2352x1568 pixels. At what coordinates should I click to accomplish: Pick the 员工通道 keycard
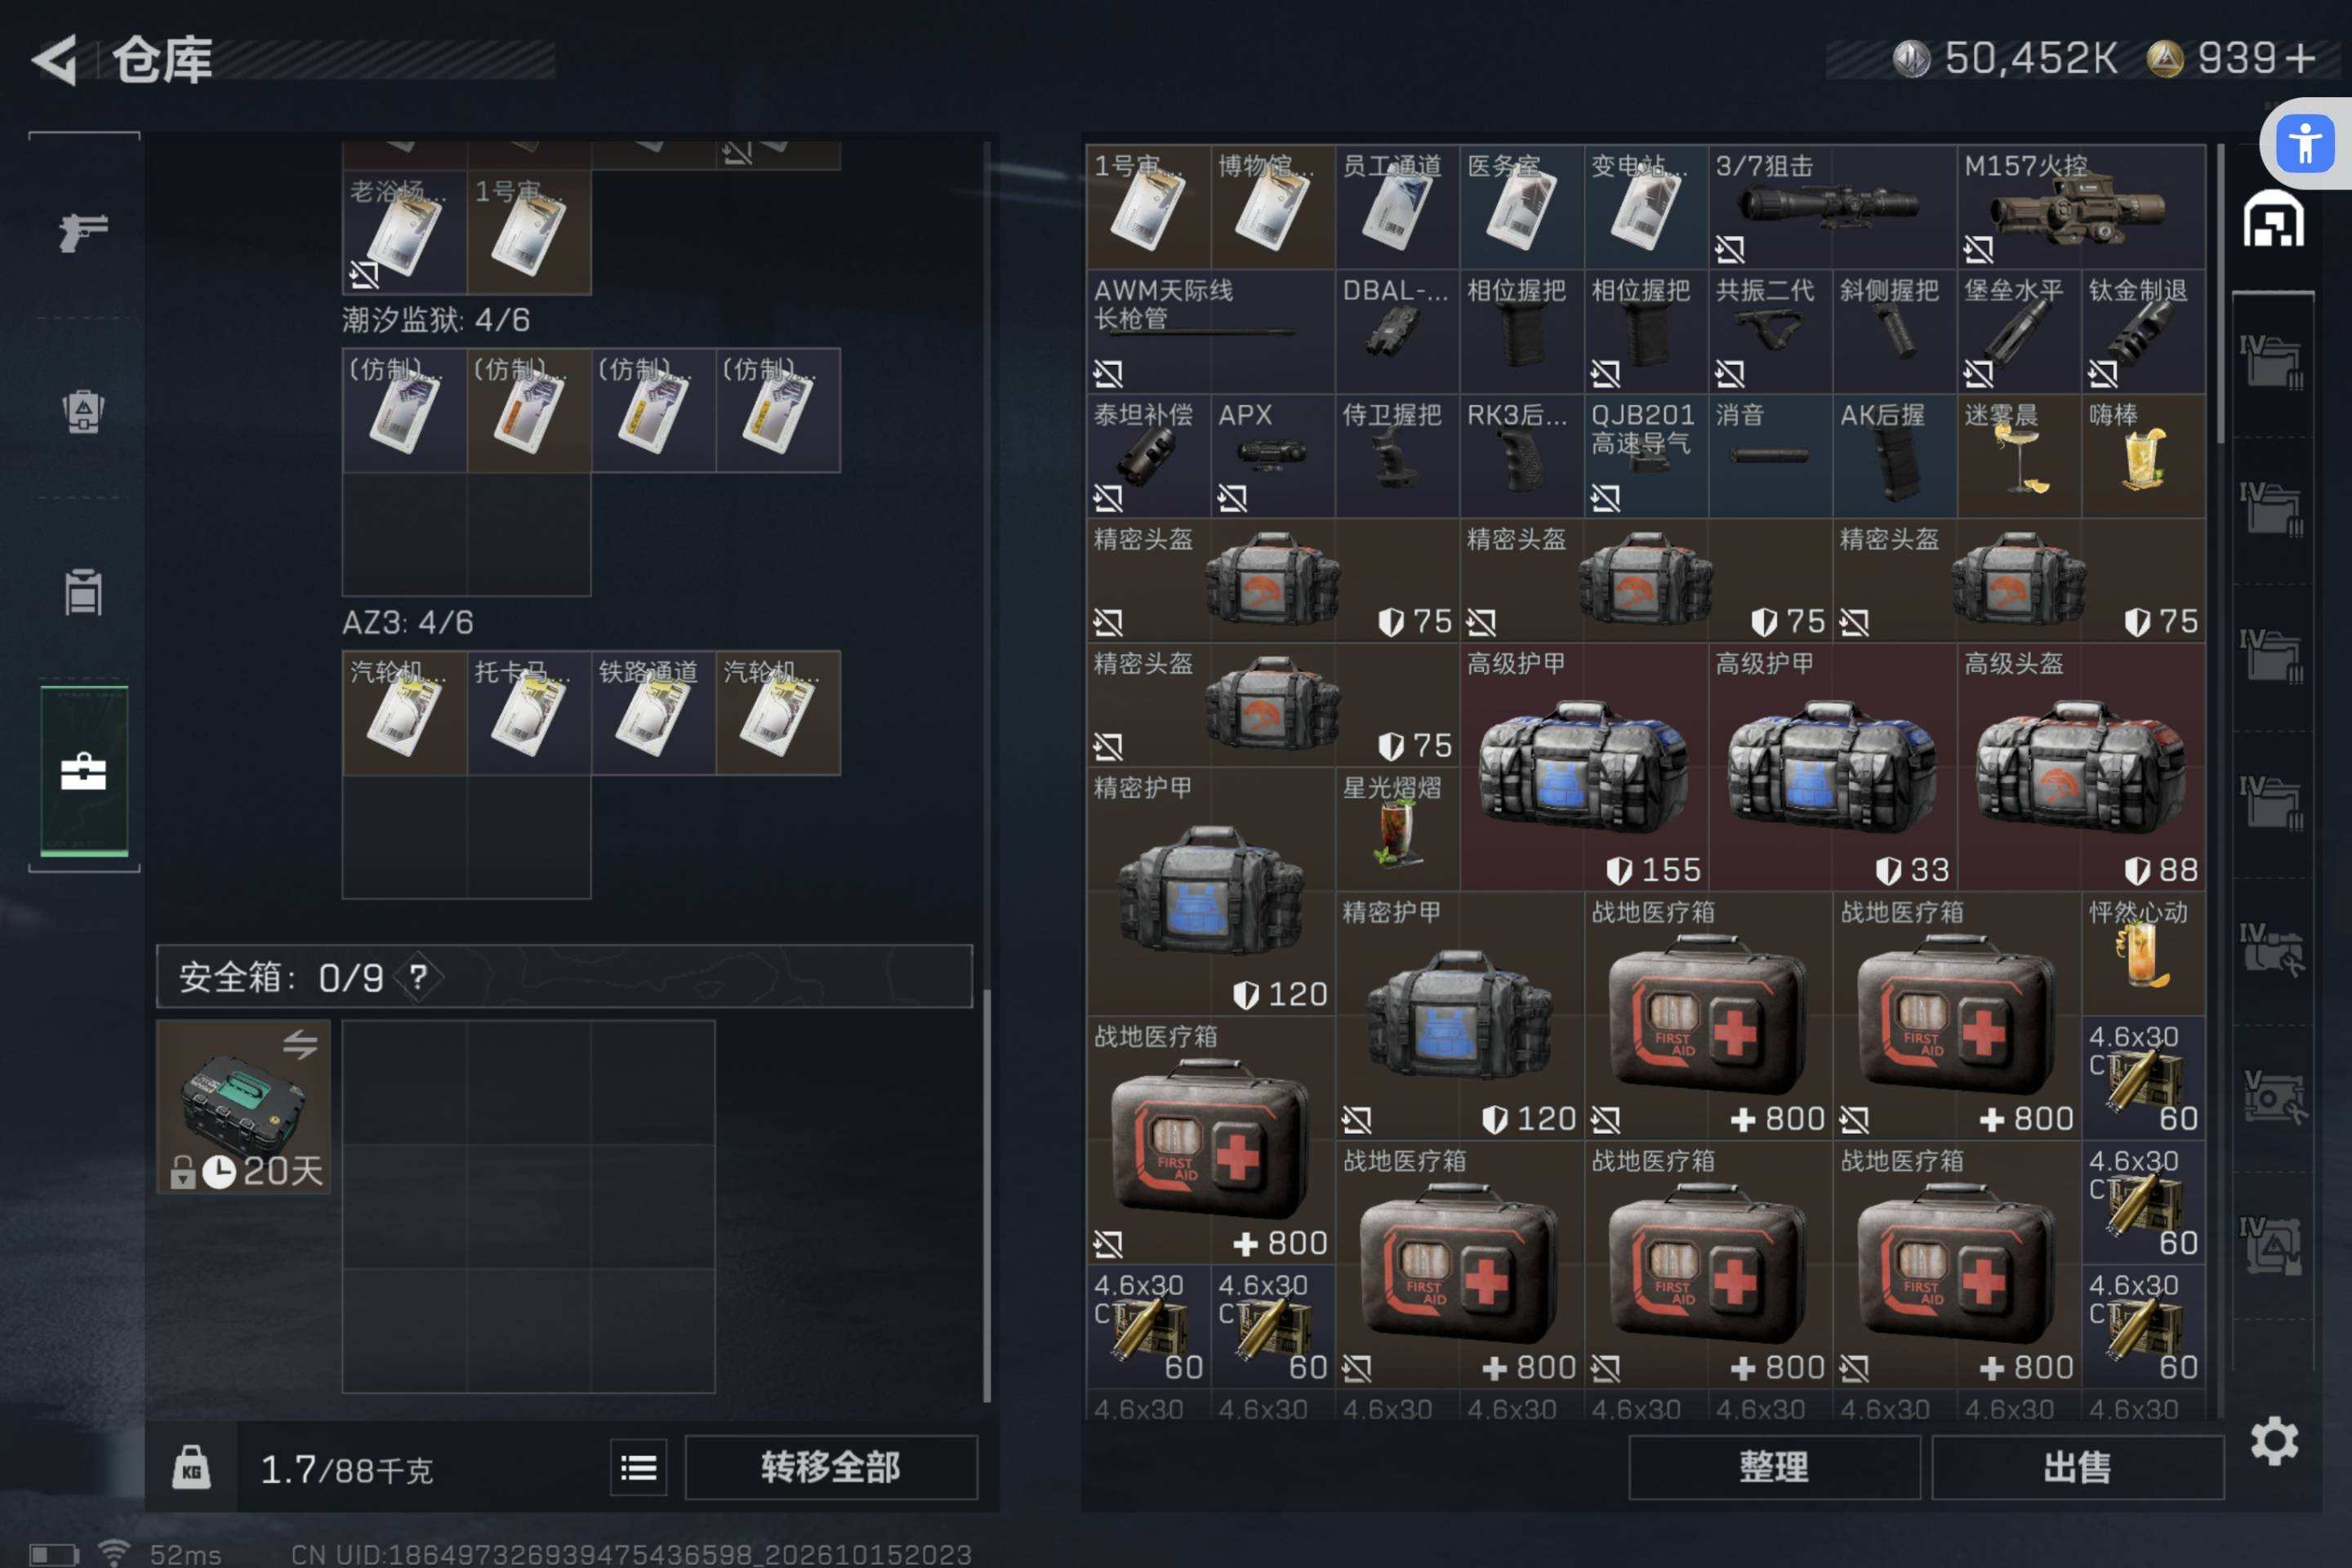(1397, 207)
